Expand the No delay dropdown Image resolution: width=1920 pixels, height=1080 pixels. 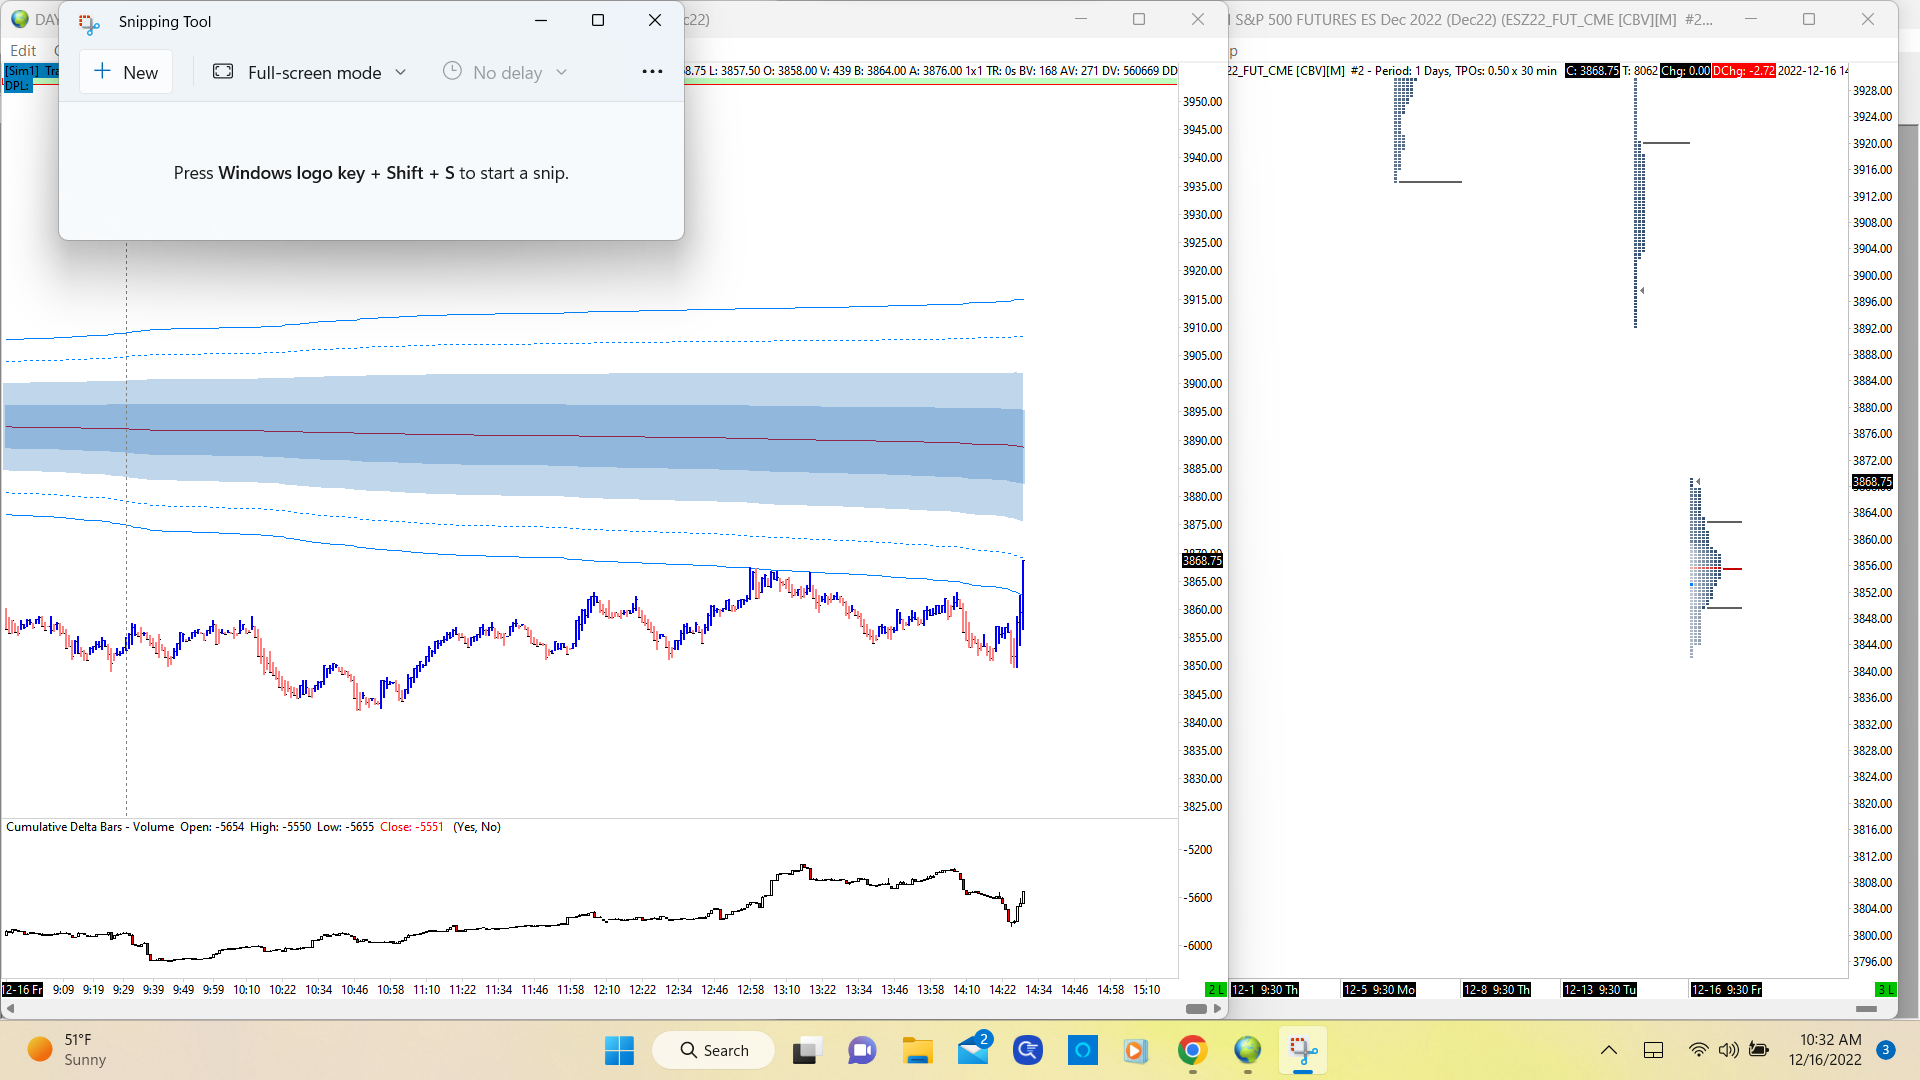point(505,72)
